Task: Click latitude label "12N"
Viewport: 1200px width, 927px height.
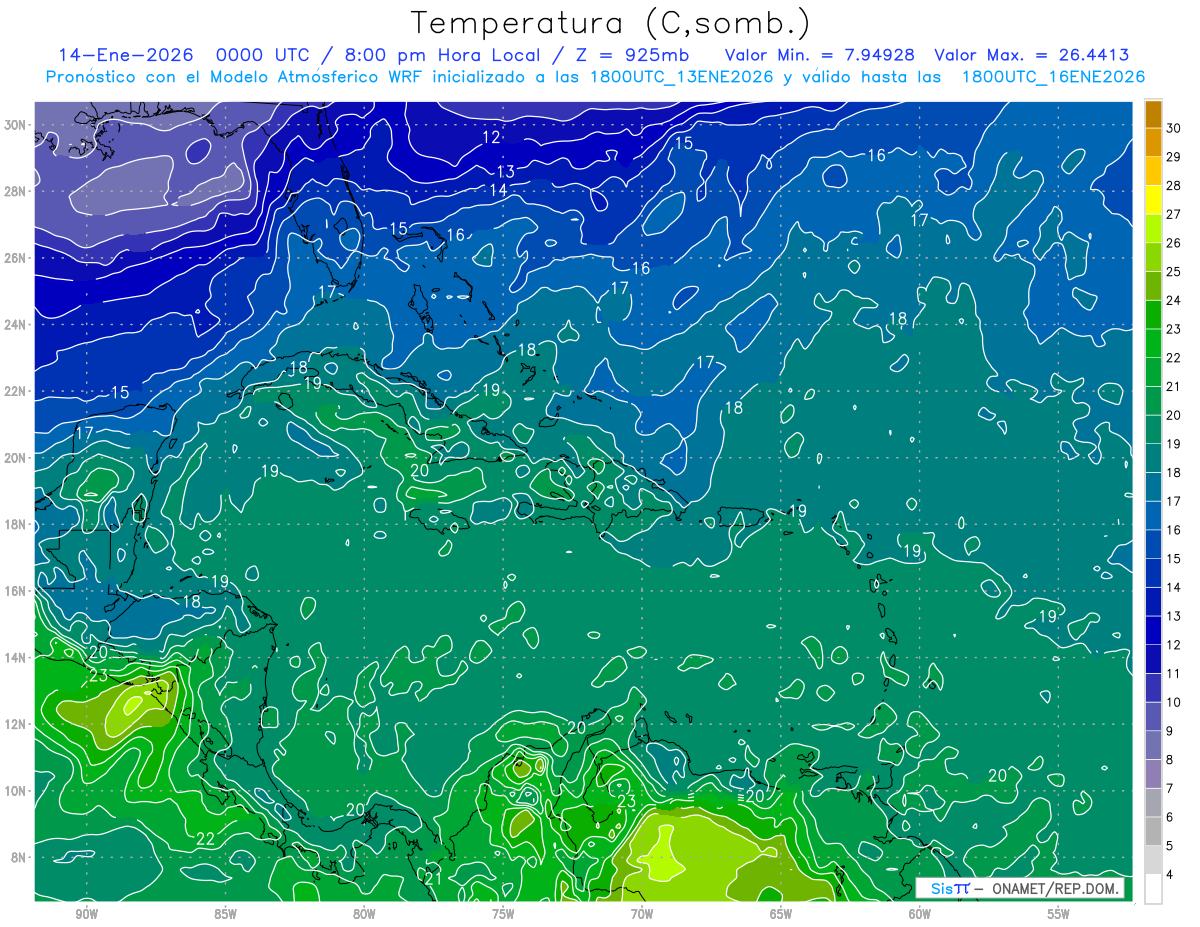Action: tap(16, 724)
